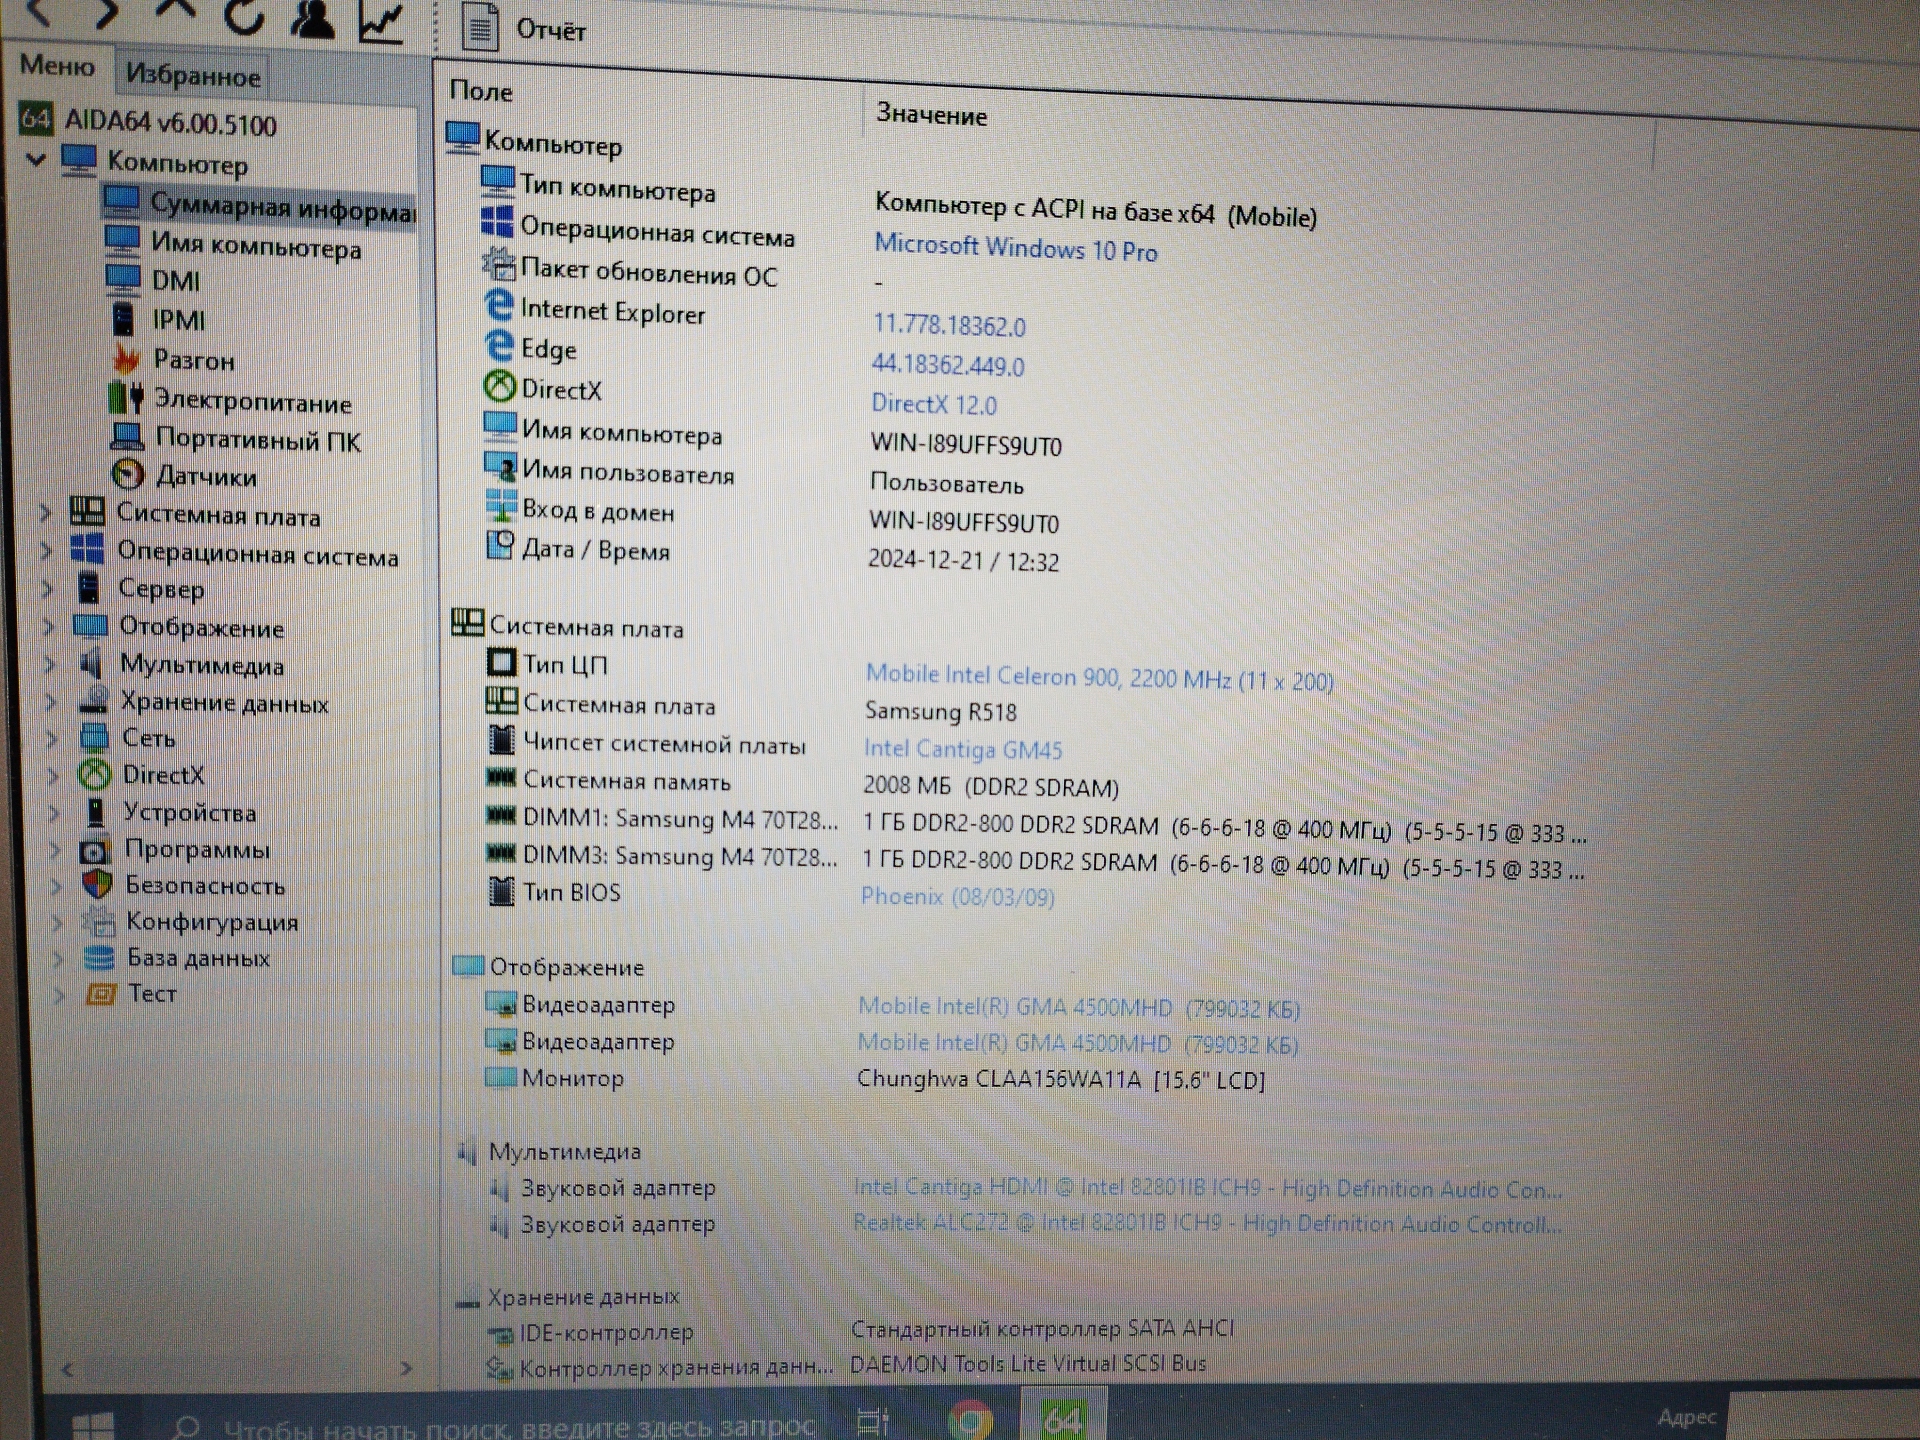1920x1440 pixels.
Task: Click the Поле column header
Action: (481, 91)
